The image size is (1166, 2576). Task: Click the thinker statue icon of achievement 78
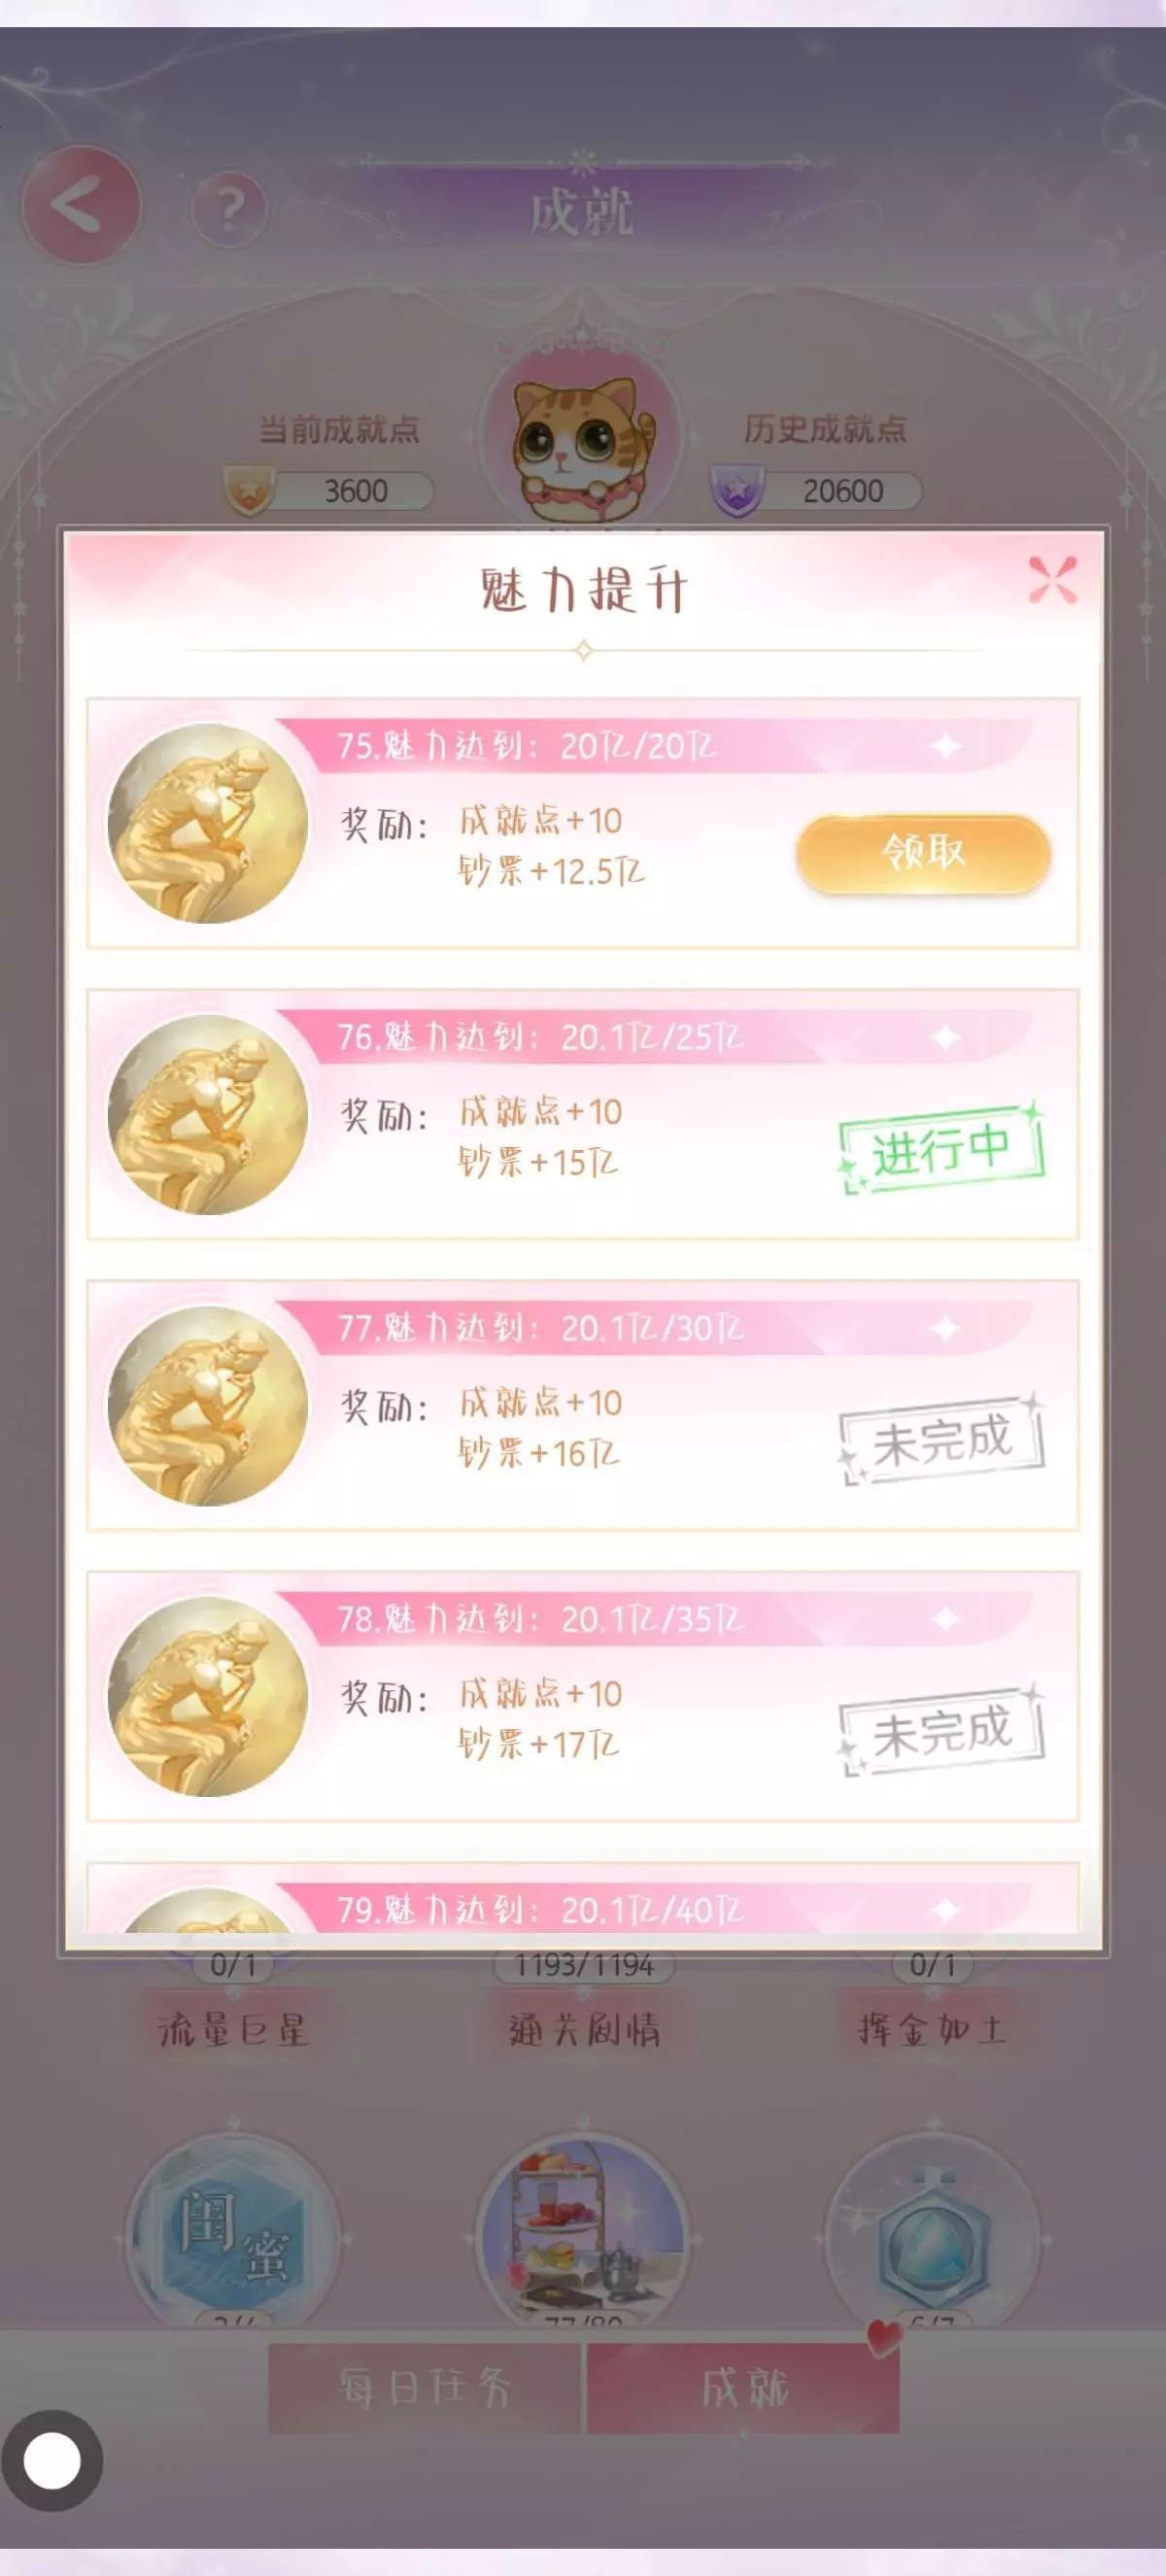click(207, 1696)
